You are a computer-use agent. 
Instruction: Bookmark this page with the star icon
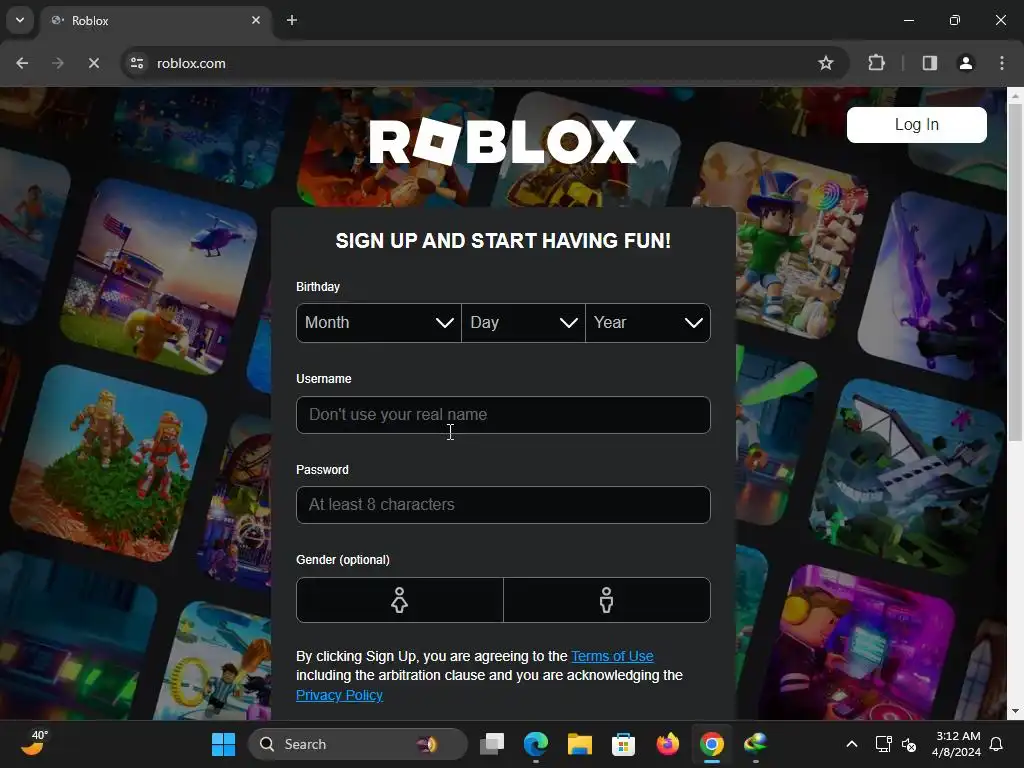pyautogui.click(x=825, y=63)
